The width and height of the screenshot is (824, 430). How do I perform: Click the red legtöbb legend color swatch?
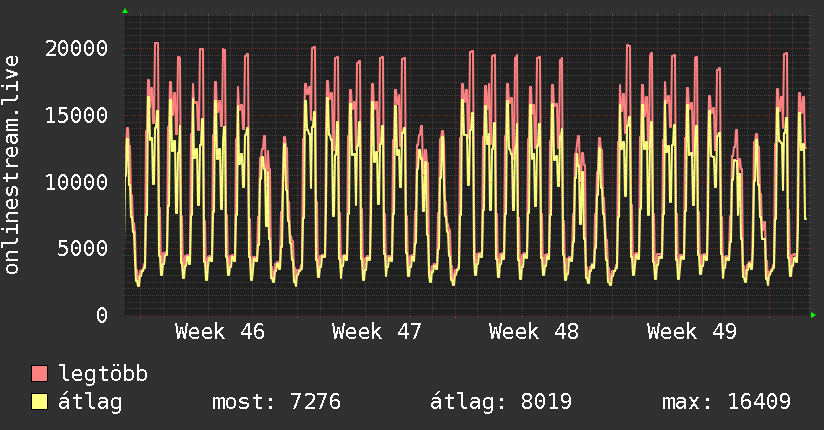tap(40, 374)
